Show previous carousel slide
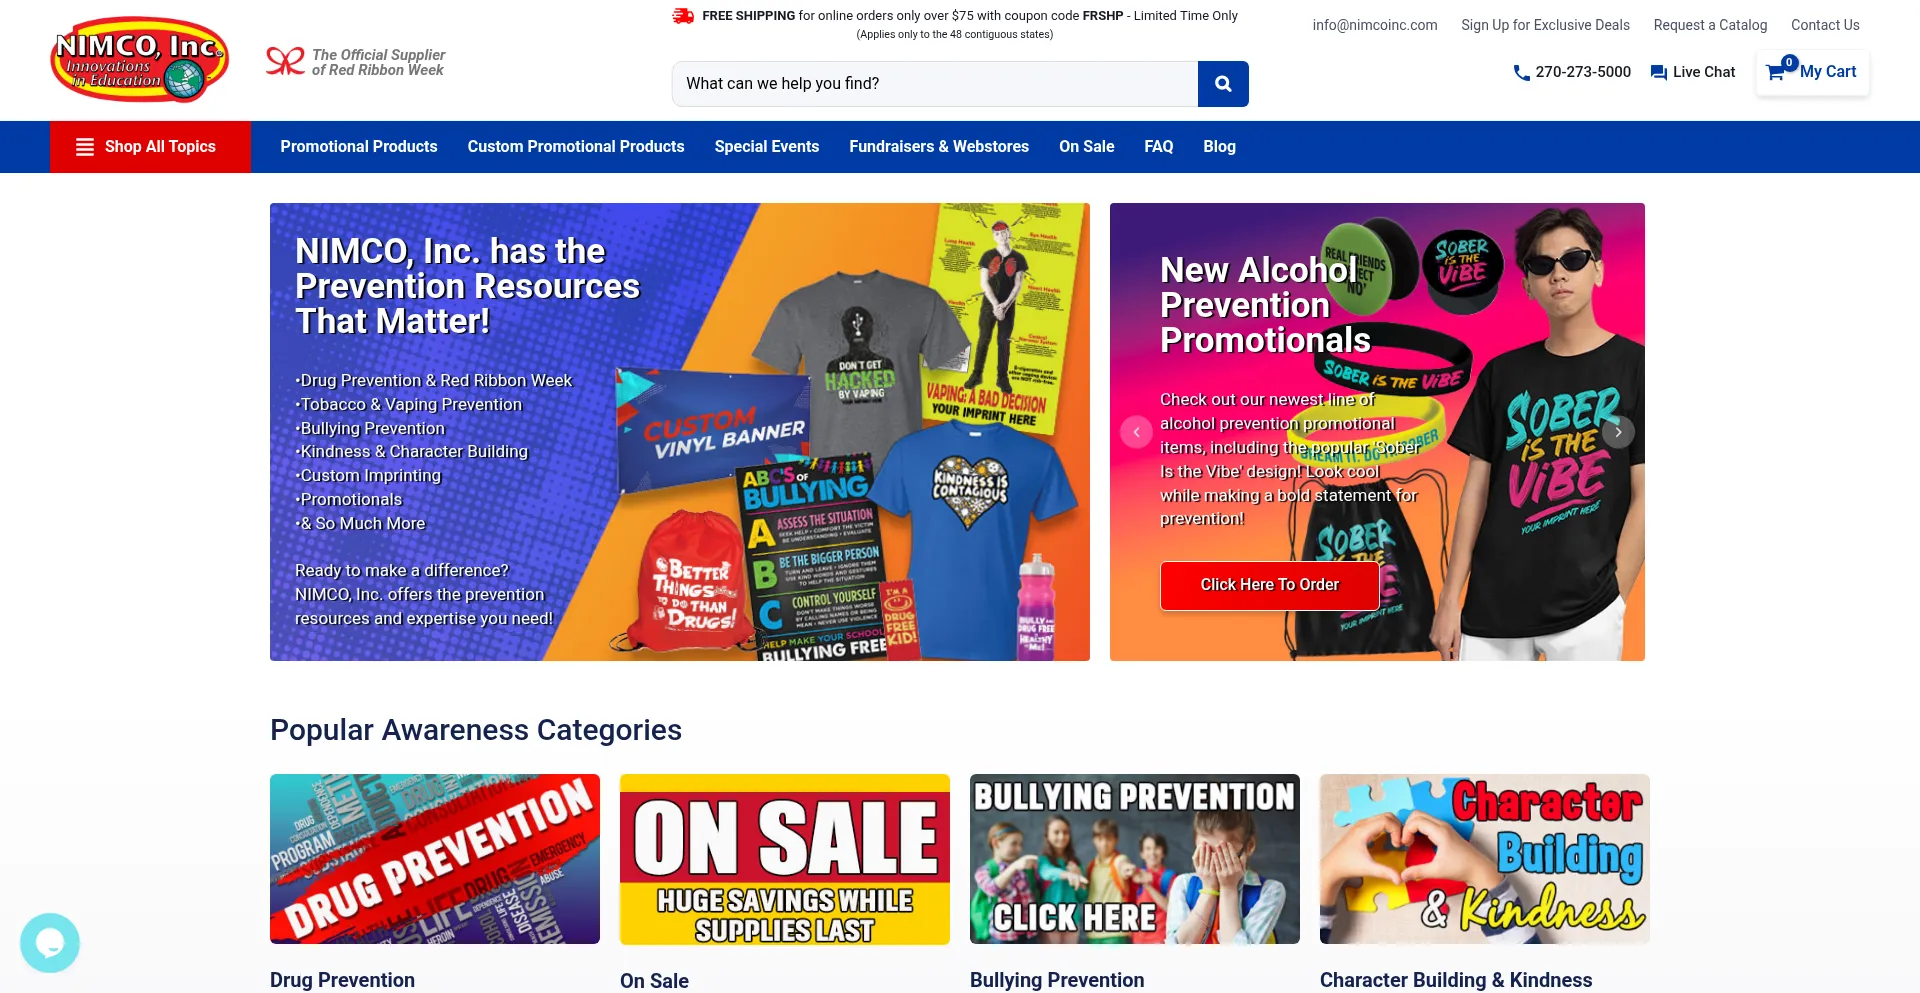Screen dimensions: 1920x993 [1136, 432]
